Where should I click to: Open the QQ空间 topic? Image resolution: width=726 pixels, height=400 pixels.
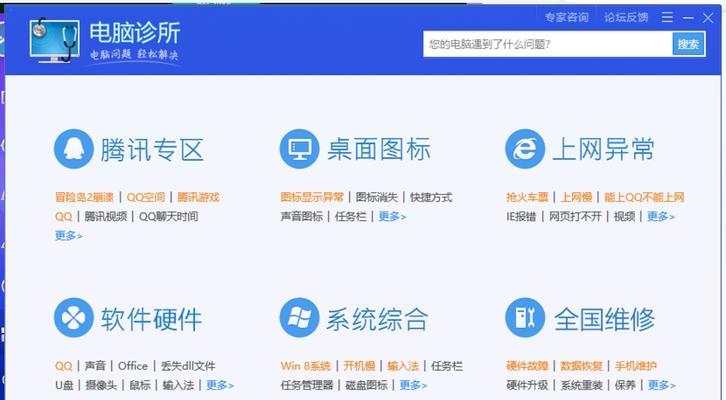click(x=146, y=197)
